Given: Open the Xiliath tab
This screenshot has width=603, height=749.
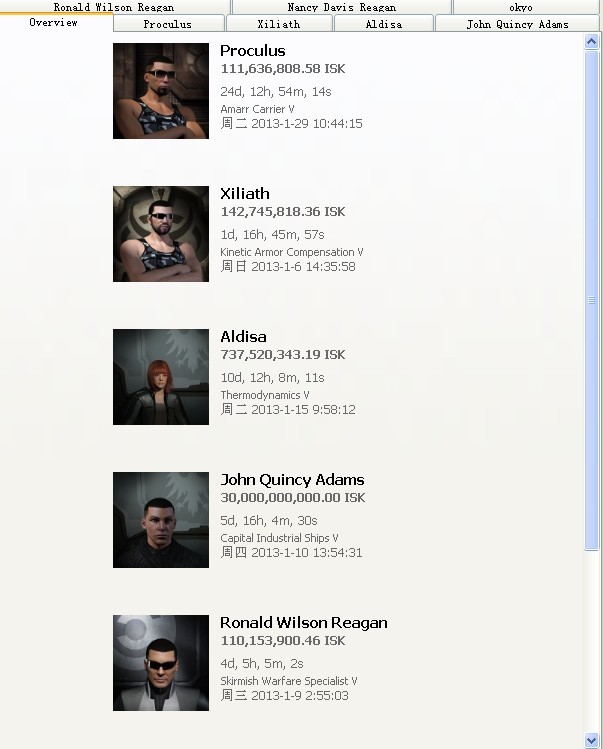Looking at the screenshot, I should pos(279,24).
